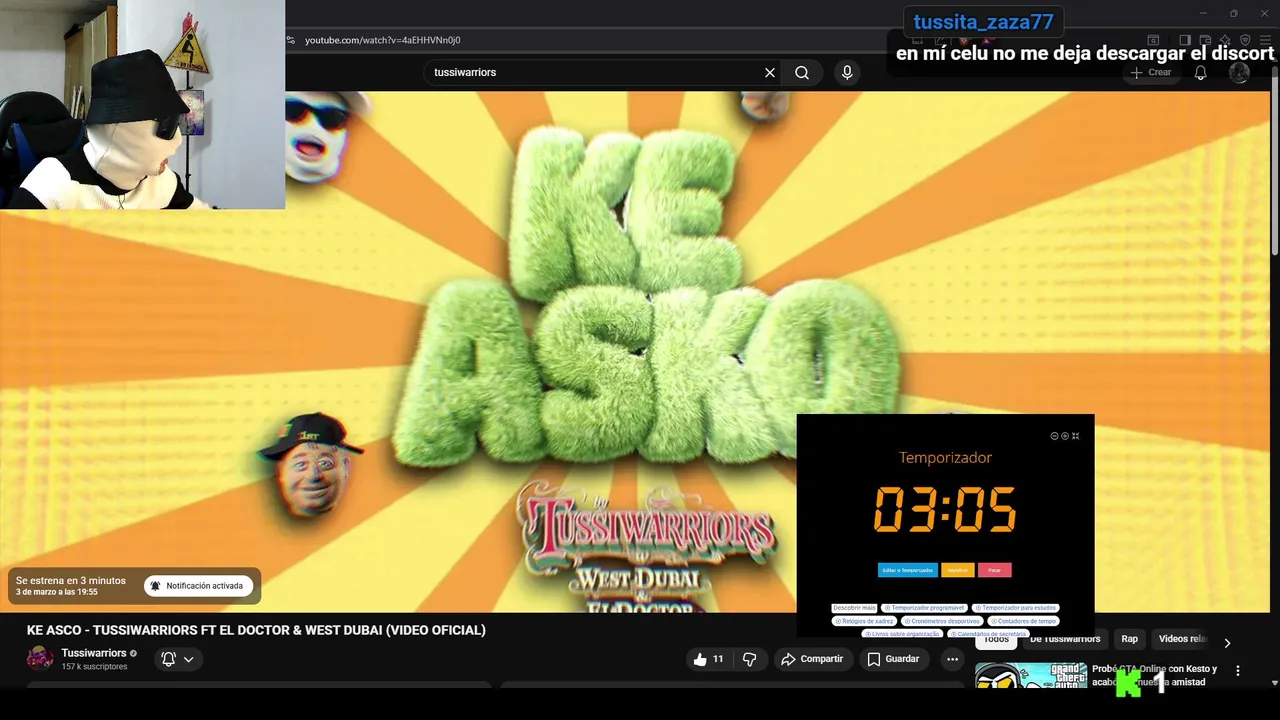Open Temporizador programável suggestion

(x=924, y=608)
